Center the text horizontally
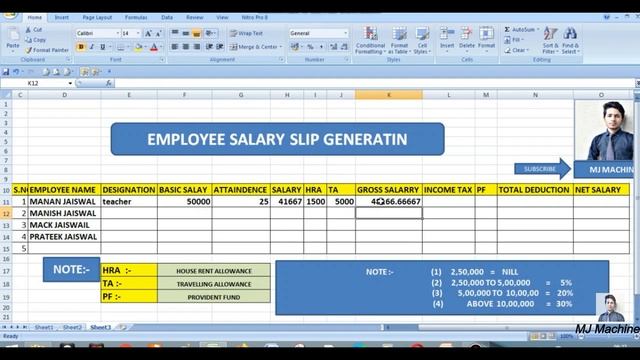This screenshot has height=360, width=640. click(x=186, y=47)
